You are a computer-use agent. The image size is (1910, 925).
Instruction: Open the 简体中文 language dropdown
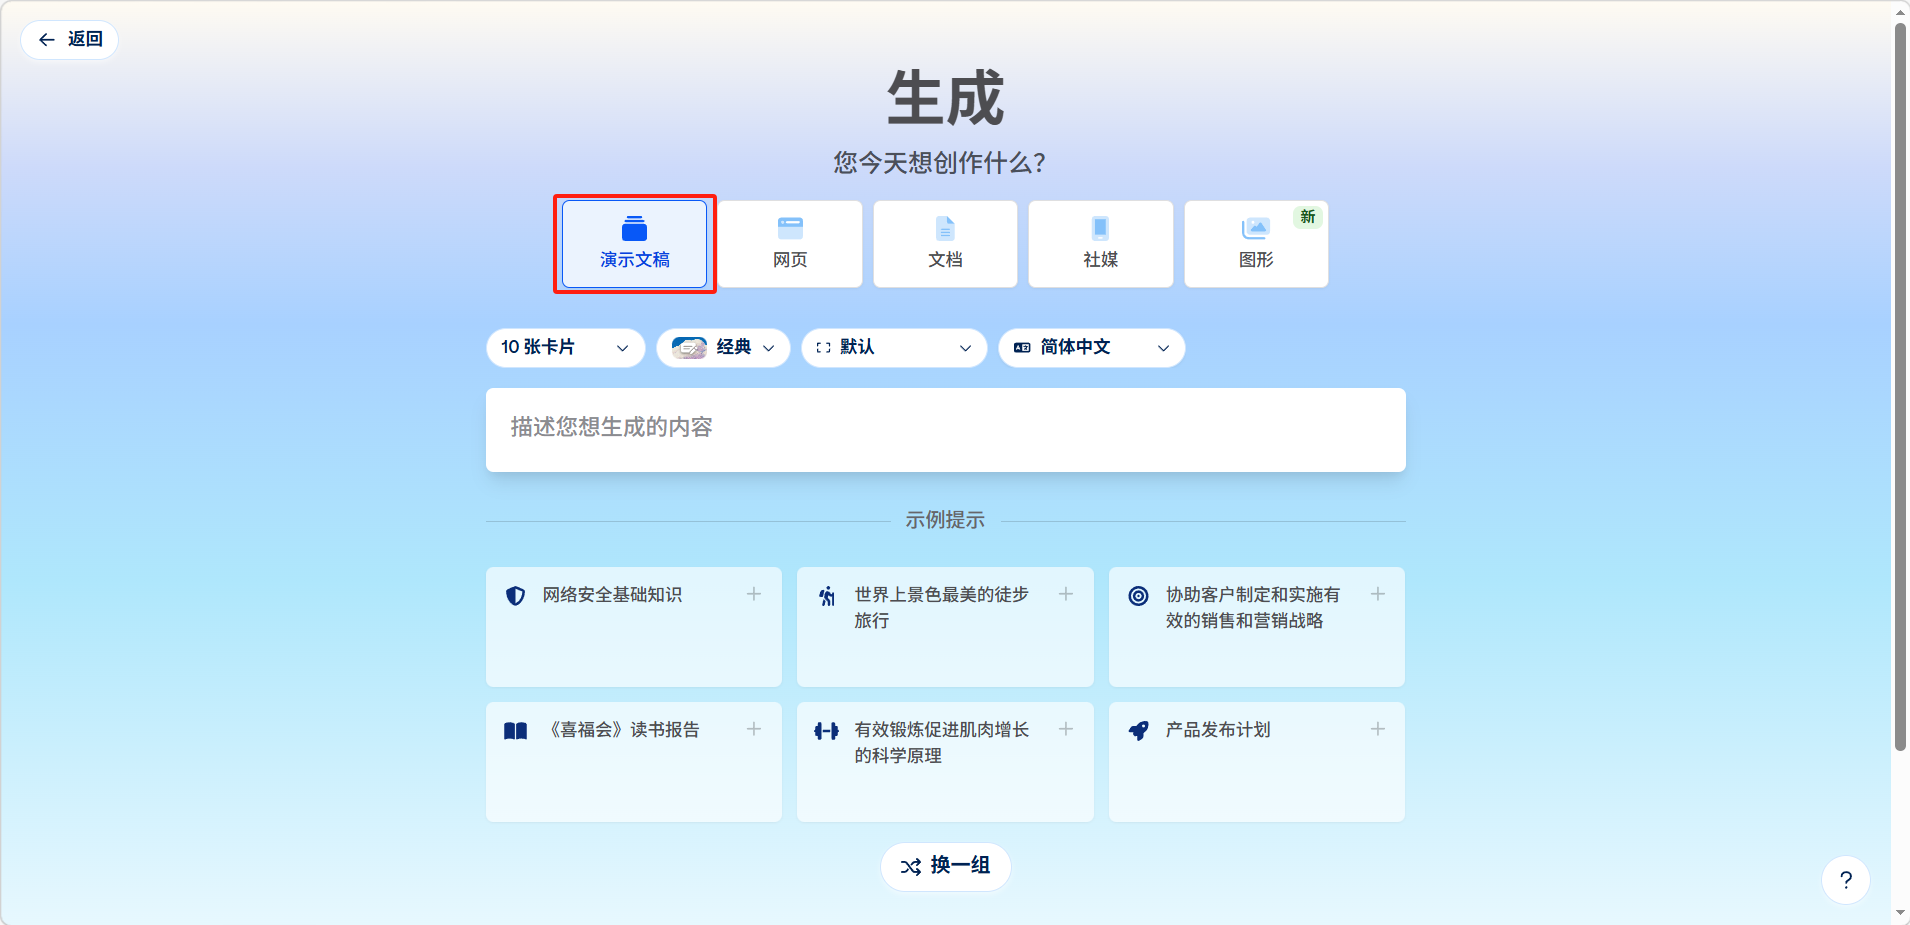pyautogui.click(x=1091, y=348)
